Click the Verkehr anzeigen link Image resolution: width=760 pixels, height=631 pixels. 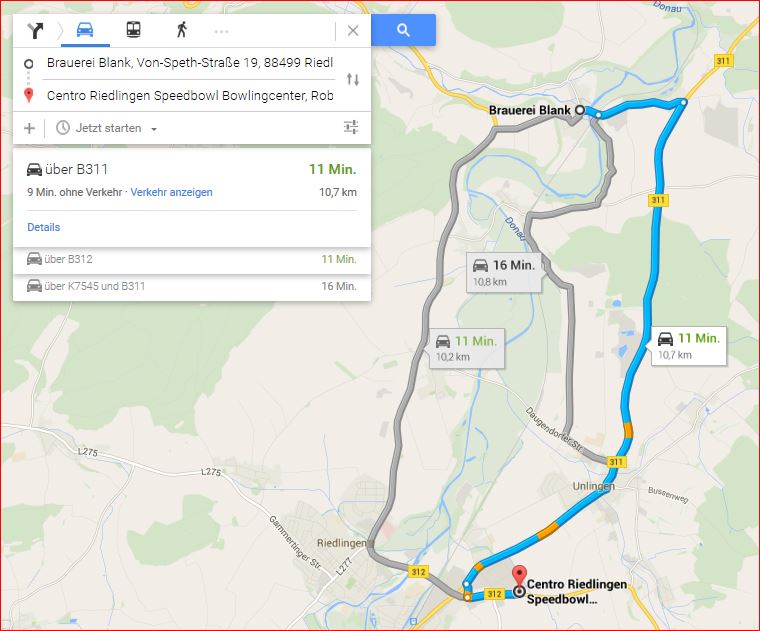pos(172,192)
